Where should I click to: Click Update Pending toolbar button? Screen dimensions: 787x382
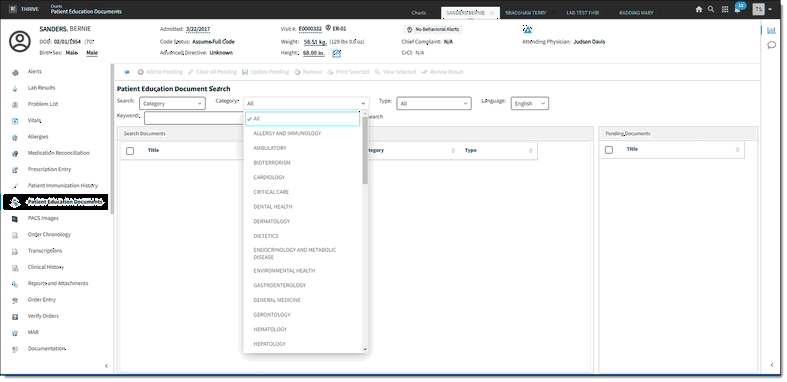click(x=266, y=72)
